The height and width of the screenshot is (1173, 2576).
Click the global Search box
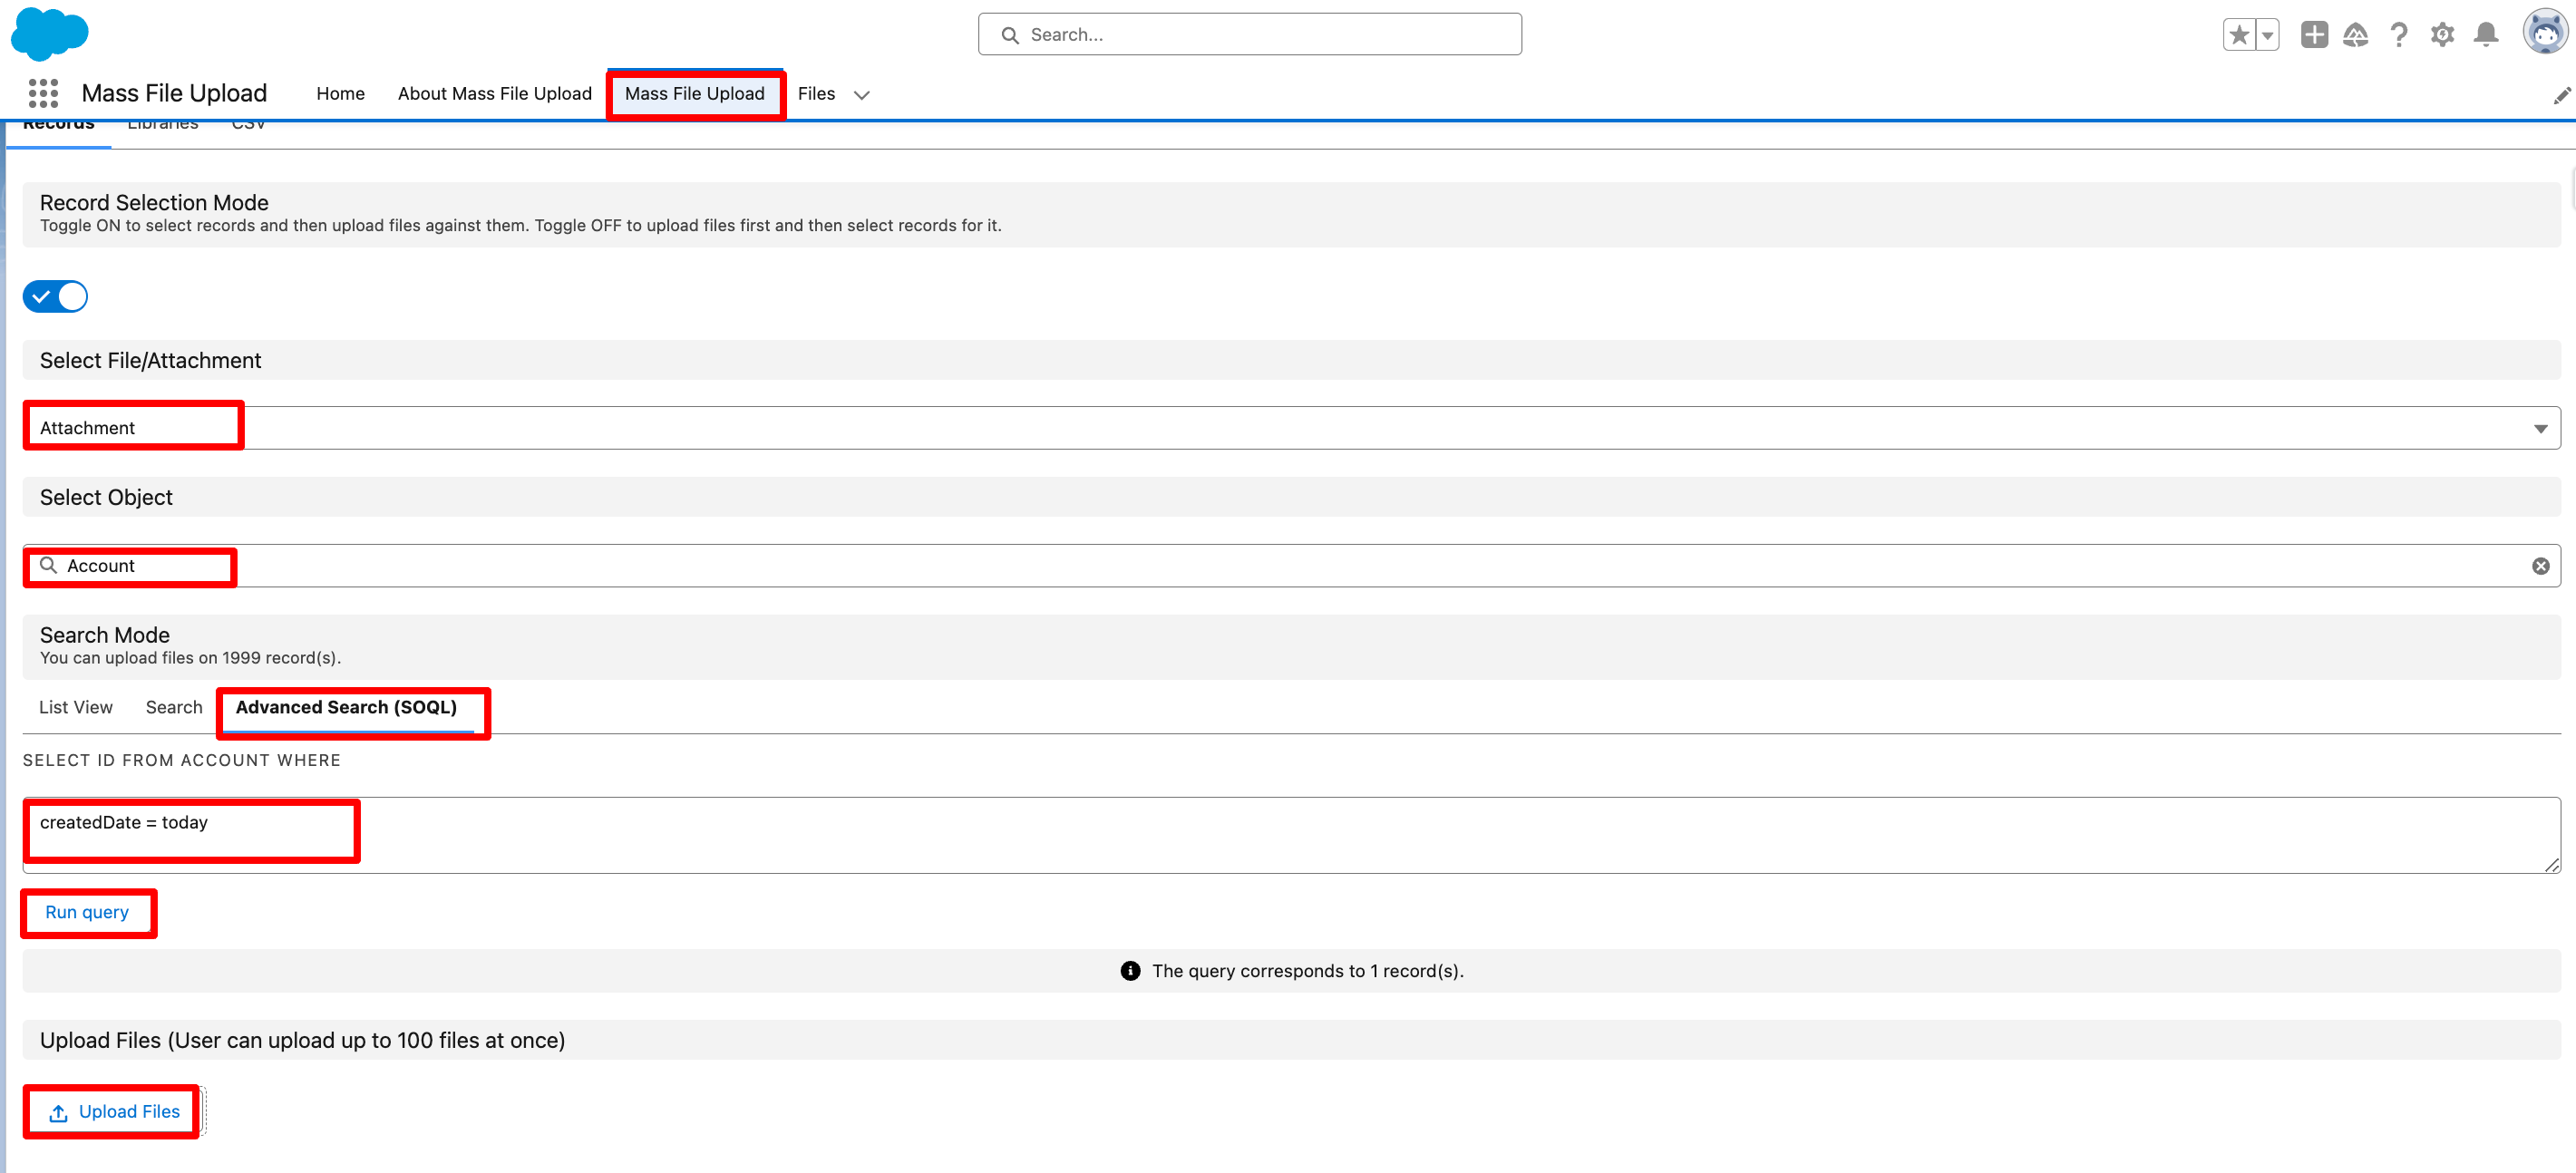pyautogui.click(x=1250, y=35)
